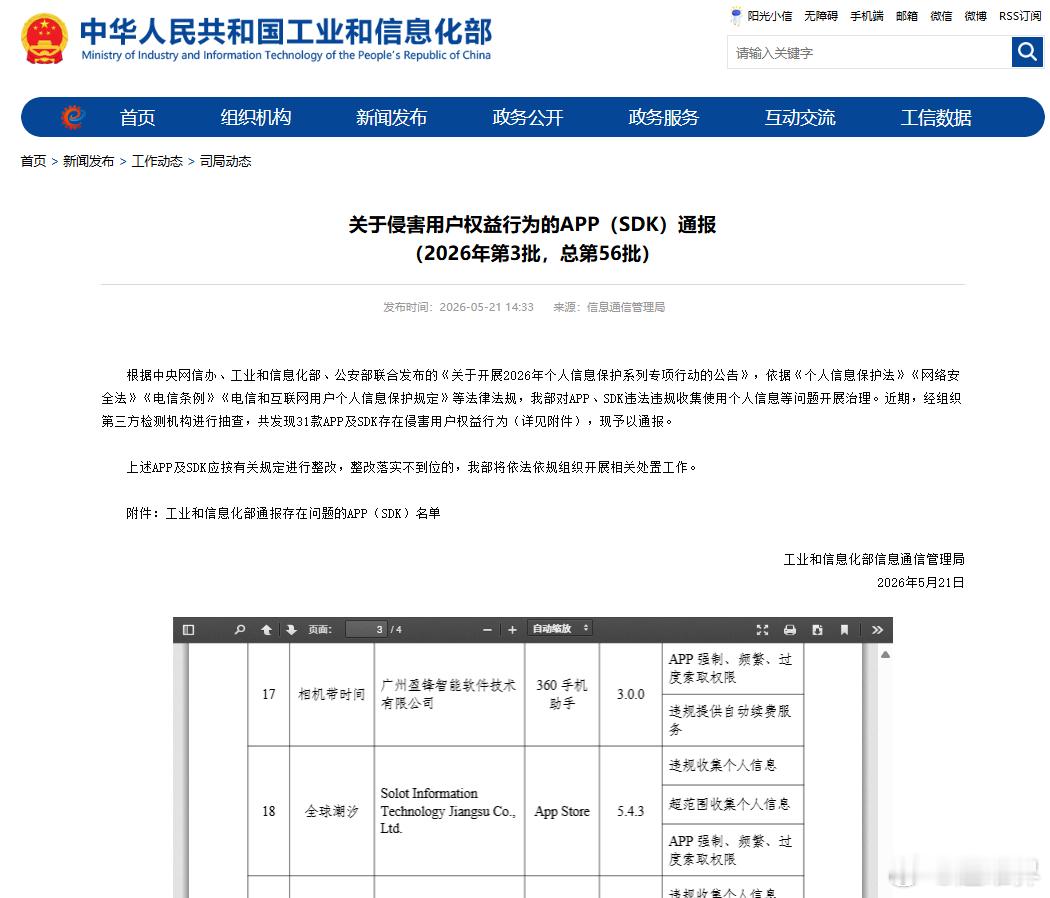The width and height of the screenshot is (1050, 898).
Task: Click row number 18 in the table
Action: coord(269,811)
